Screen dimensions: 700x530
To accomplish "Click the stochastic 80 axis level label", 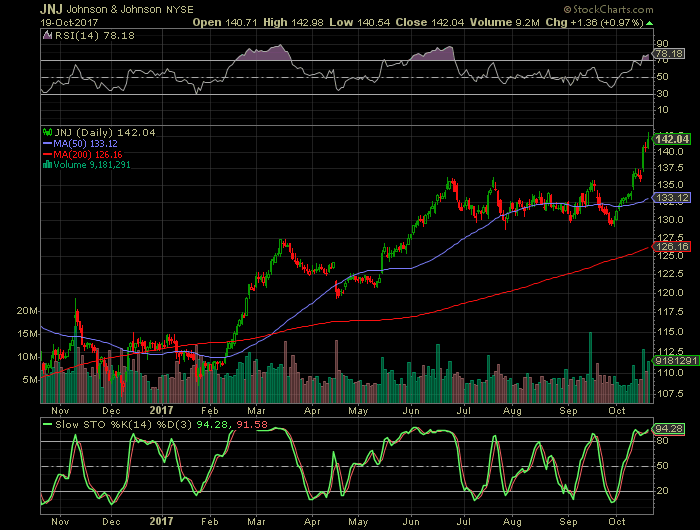I will click(662, 441).
